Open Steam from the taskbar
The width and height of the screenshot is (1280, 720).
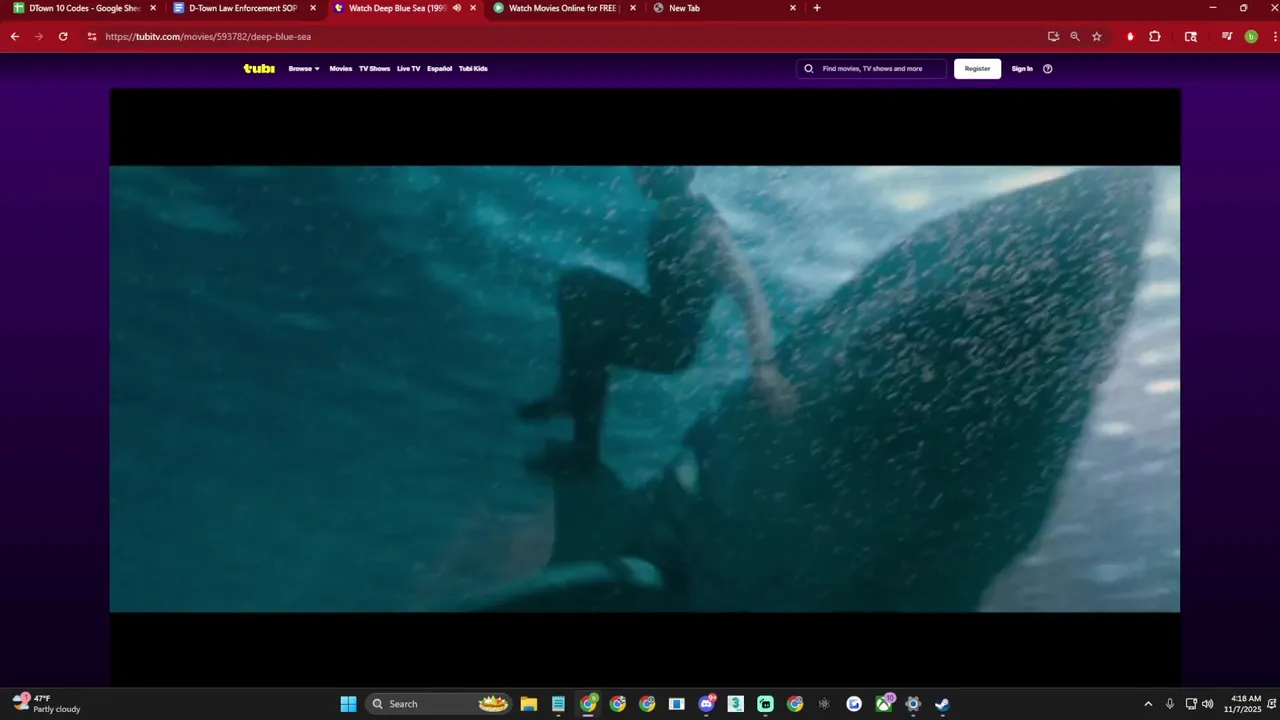pos(942,704)
